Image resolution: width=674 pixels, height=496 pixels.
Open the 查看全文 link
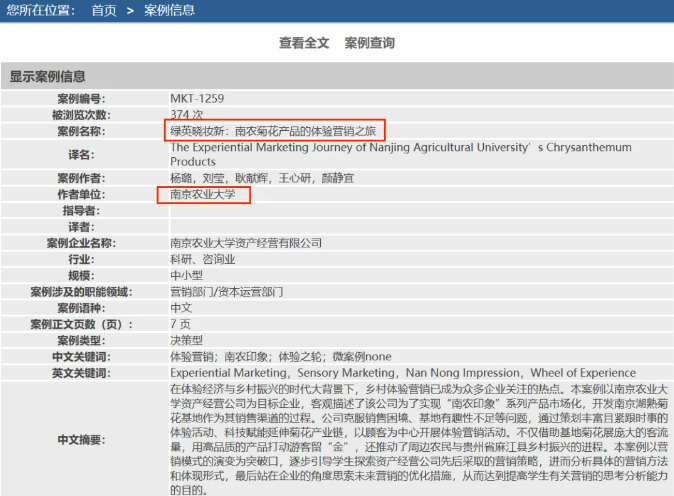[x=304, y=43]
